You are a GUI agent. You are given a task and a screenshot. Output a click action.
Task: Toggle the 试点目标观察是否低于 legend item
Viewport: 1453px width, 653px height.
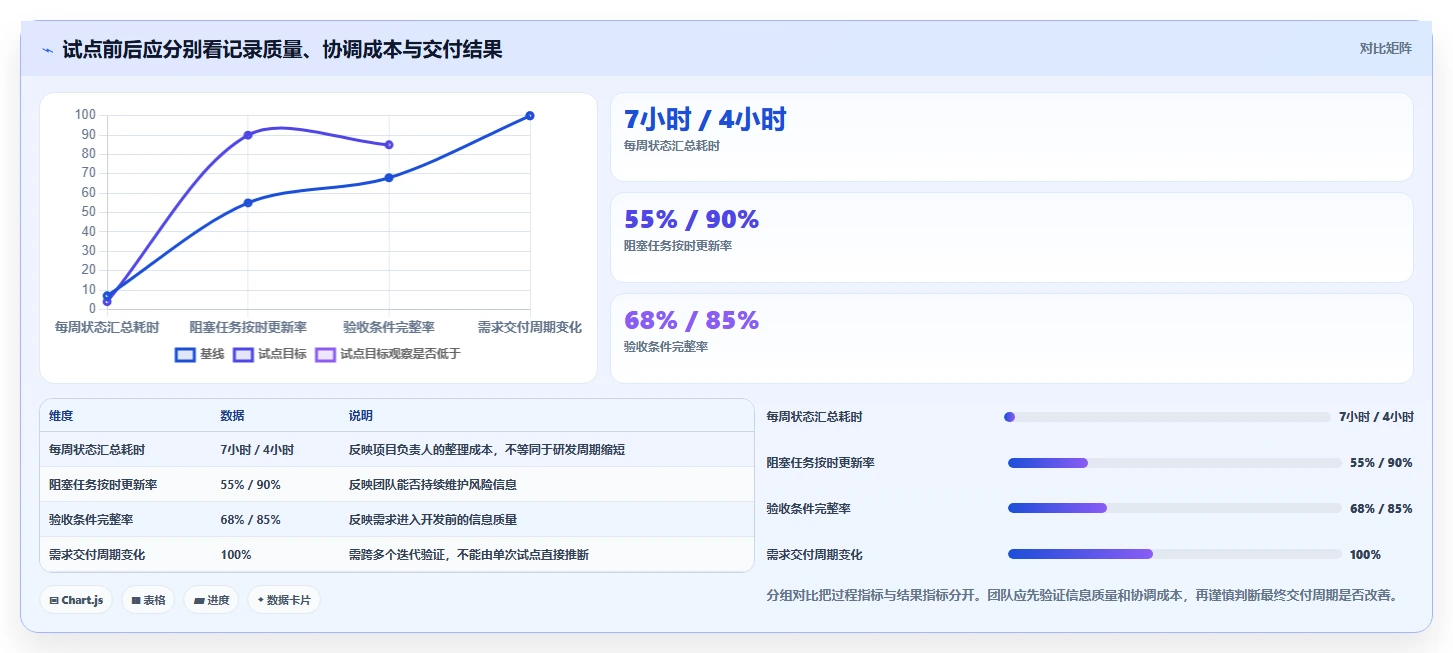point(388,354)
